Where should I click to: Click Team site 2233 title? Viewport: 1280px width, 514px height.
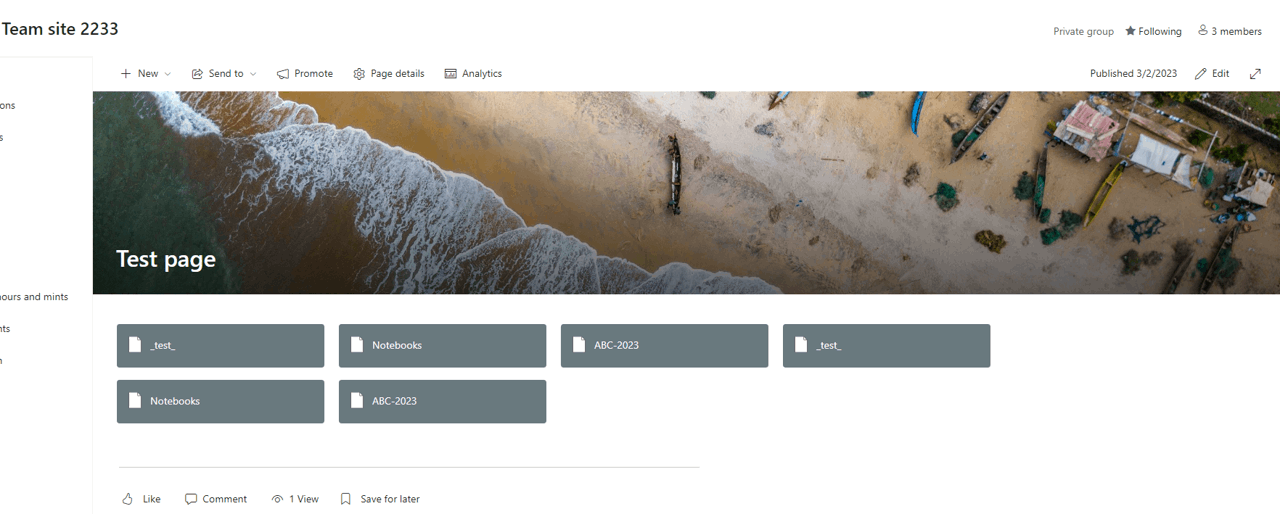tap(60, 29)
